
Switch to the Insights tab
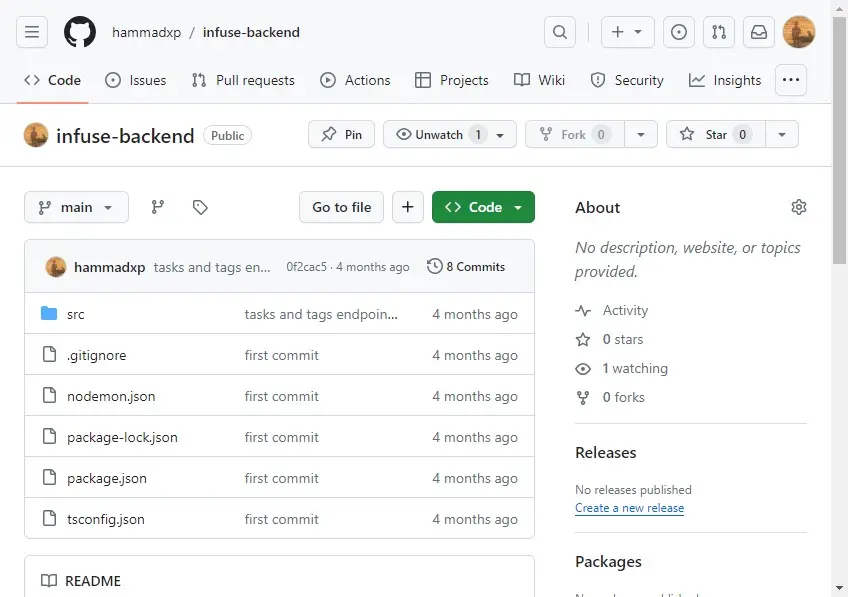[725, 80]
